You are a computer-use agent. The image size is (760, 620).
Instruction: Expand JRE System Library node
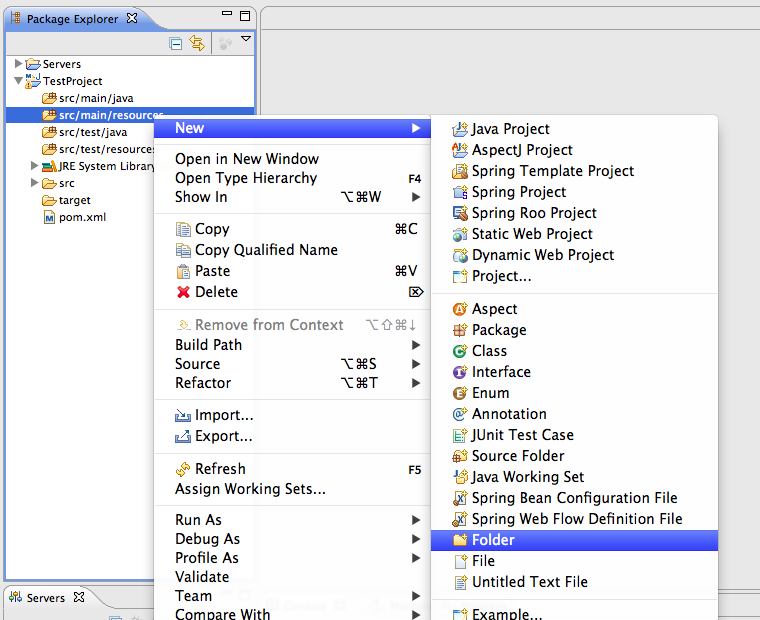pos(34,166)
